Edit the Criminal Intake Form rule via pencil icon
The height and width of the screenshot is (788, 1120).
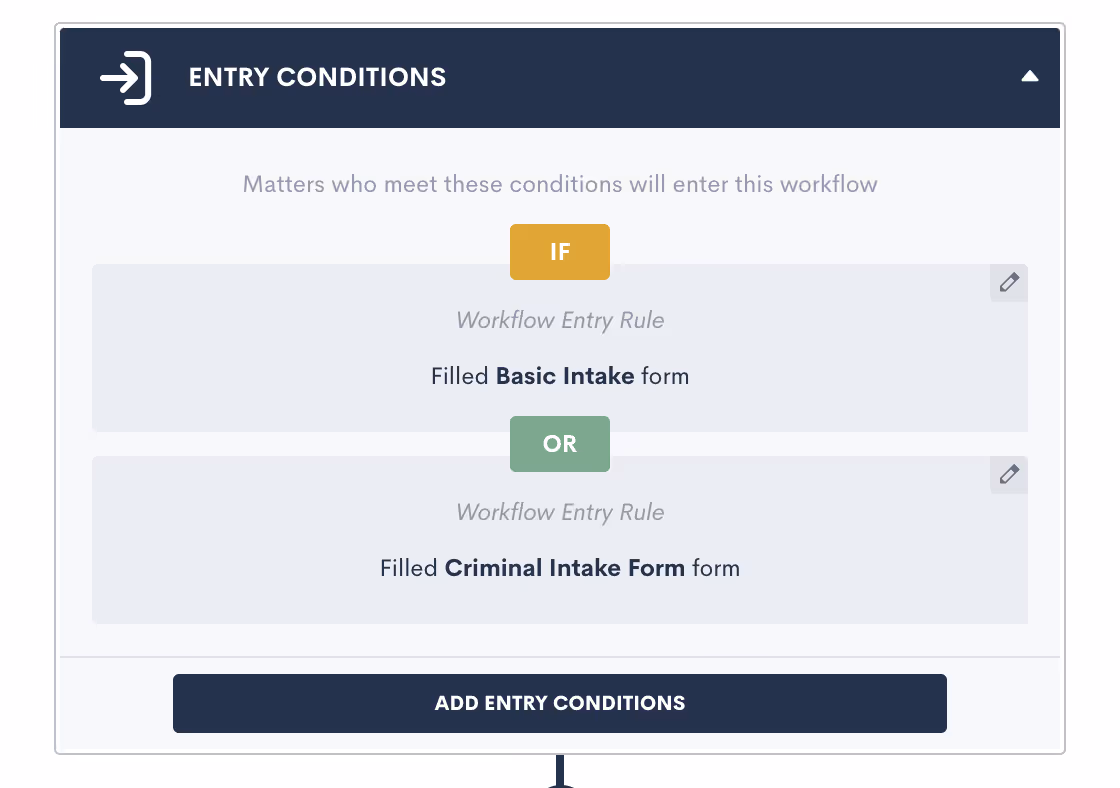1008,475
